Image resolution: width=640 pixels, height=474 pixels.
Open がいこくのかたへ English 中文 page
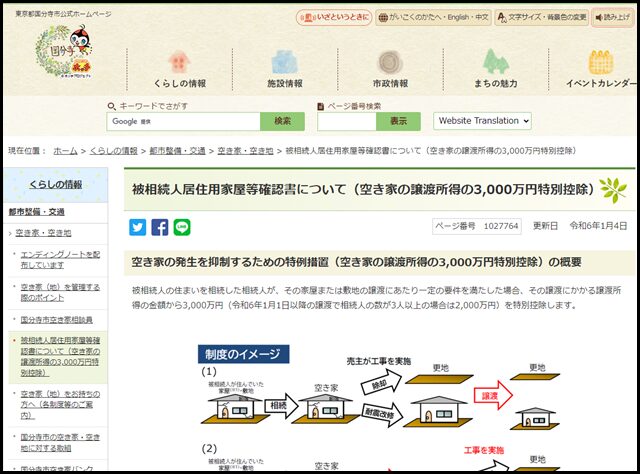pyautogui.click(x=433, y=18)
